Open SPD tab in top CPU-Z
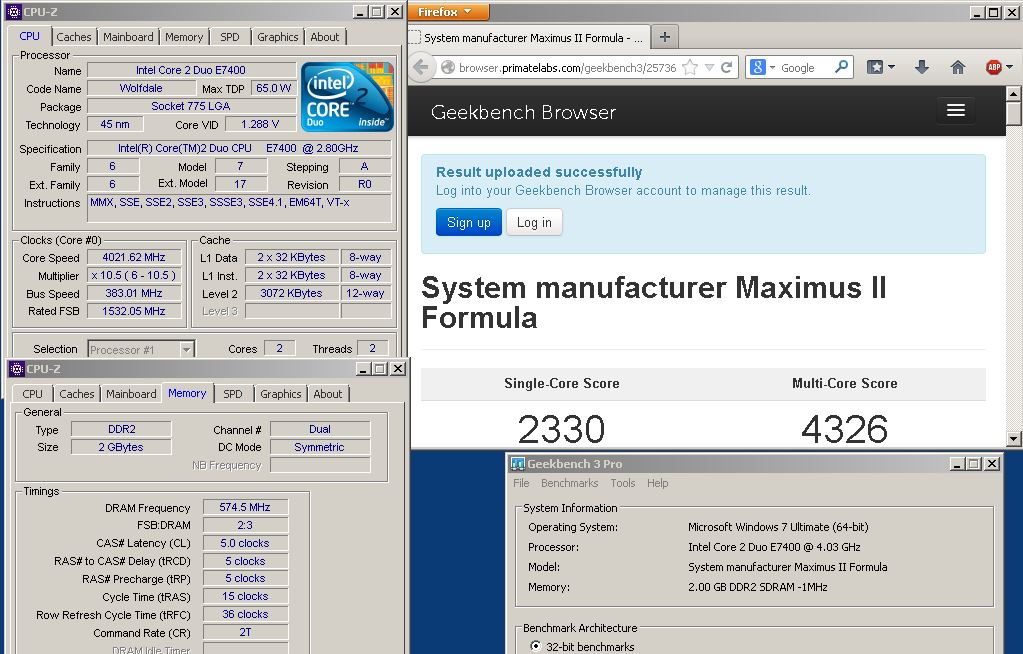This screenshot has width=1023, height=654. (230, 37)
